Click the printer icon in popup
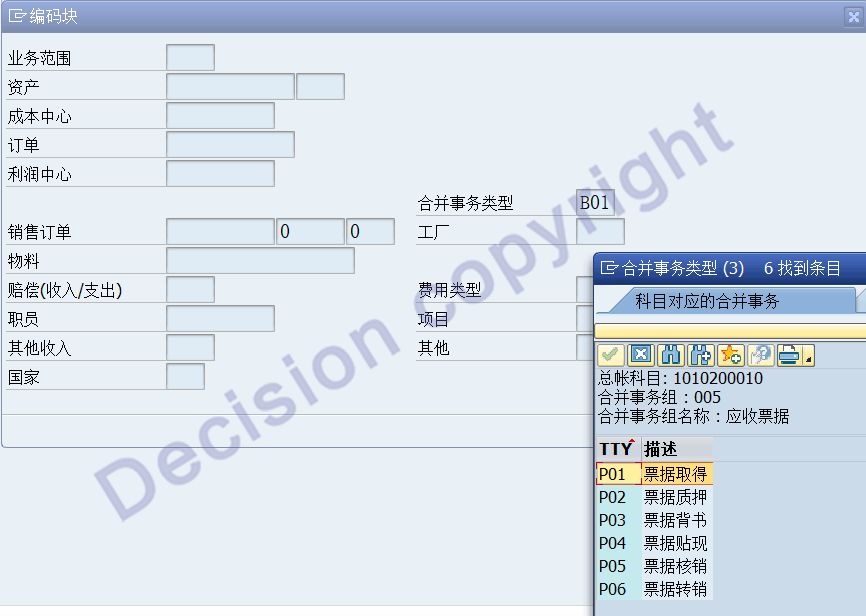866x616 pixels. 790,355
